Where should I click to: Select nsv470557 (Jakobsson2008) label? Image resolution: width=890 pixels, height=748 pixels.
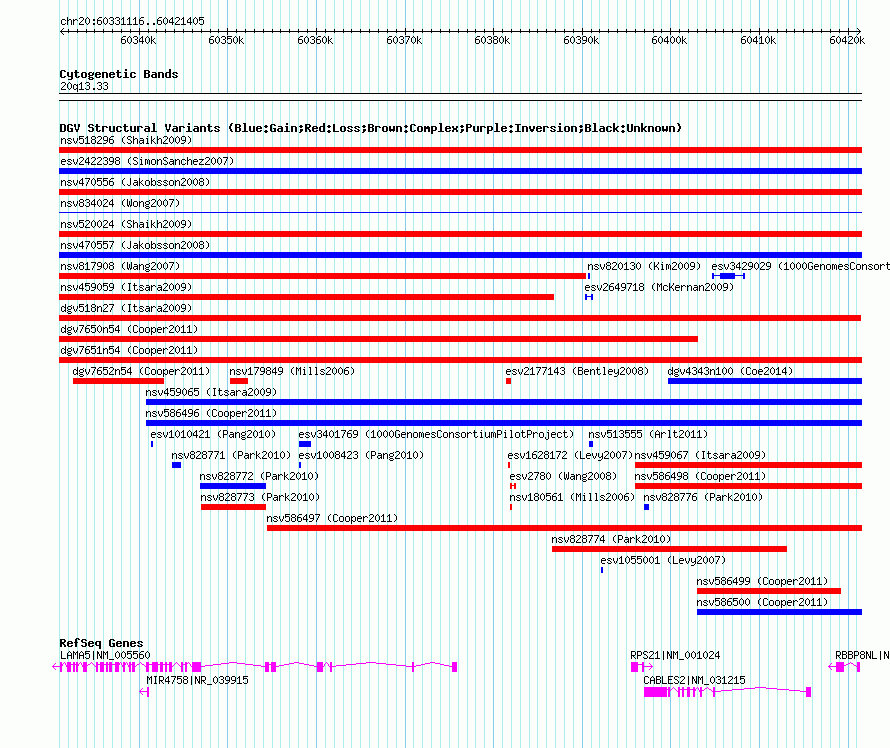coord(135,245)
